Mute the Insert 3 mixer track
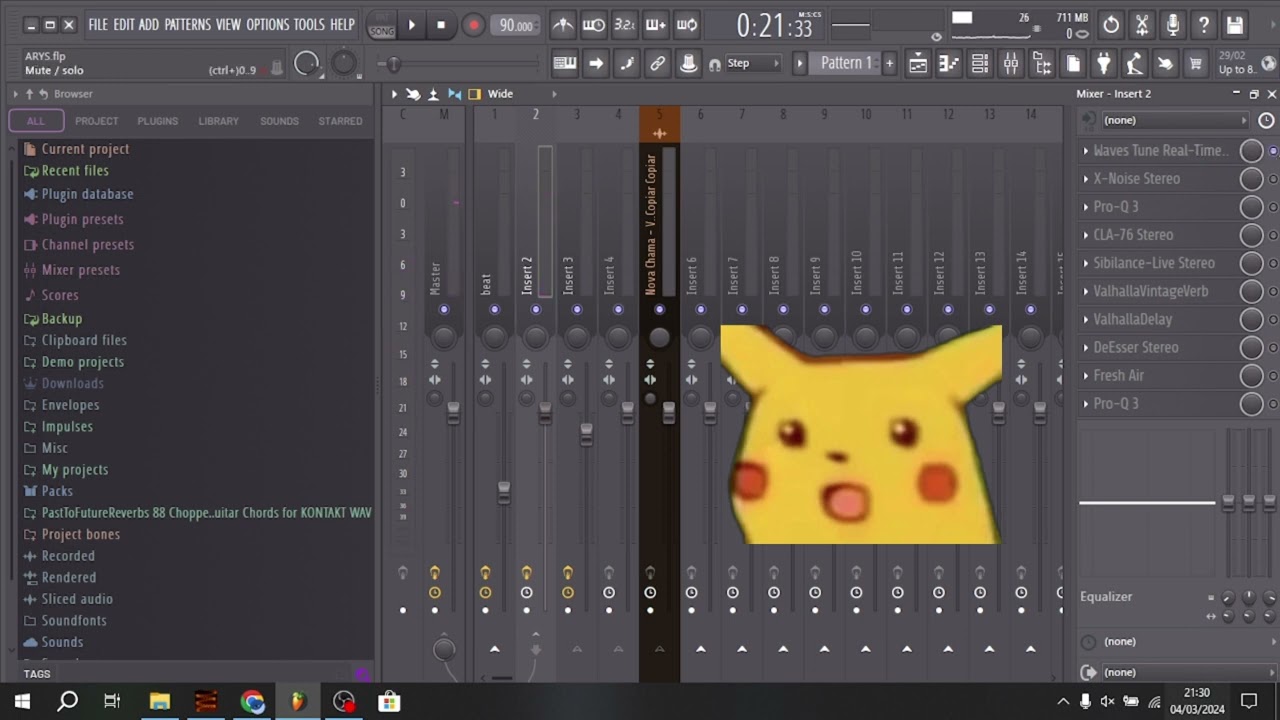The image size is (1280, 720). pyautogui.click(x=577, y=310)
